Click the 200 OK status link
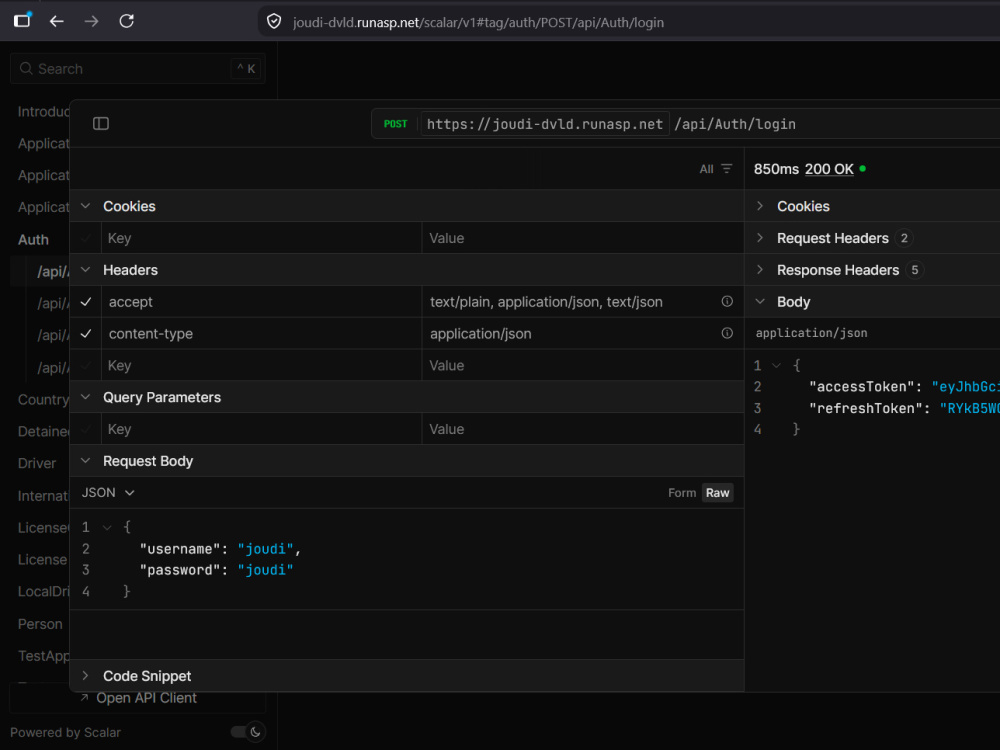The height and width of the screenshot is (750, 1000). pos(829,169)
